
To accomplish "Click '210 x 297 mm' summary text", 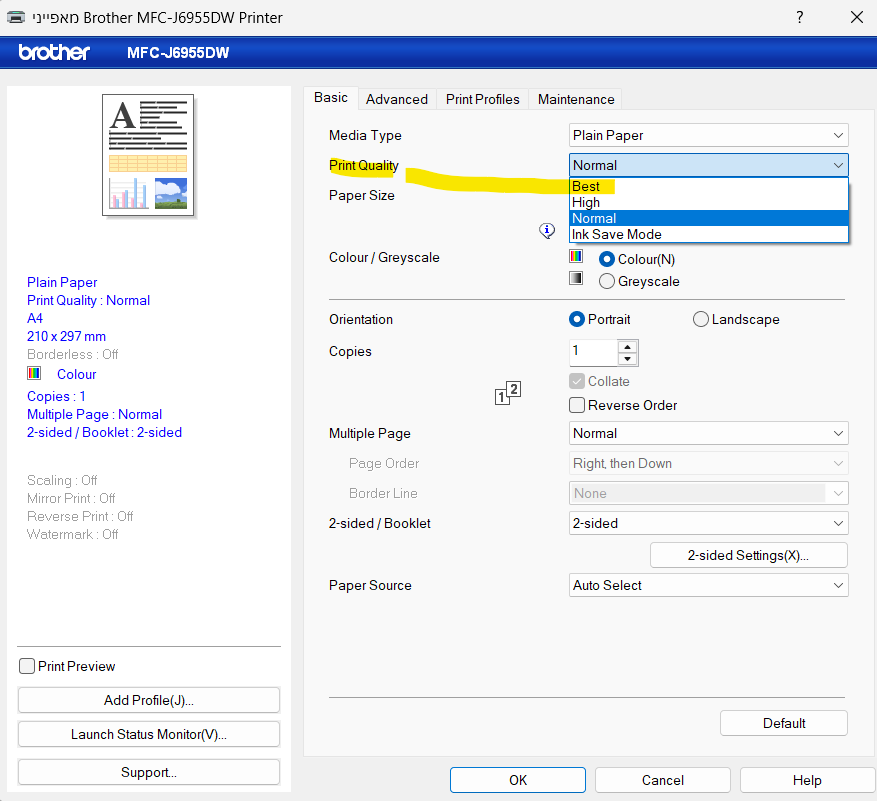I will pos(66,336).
